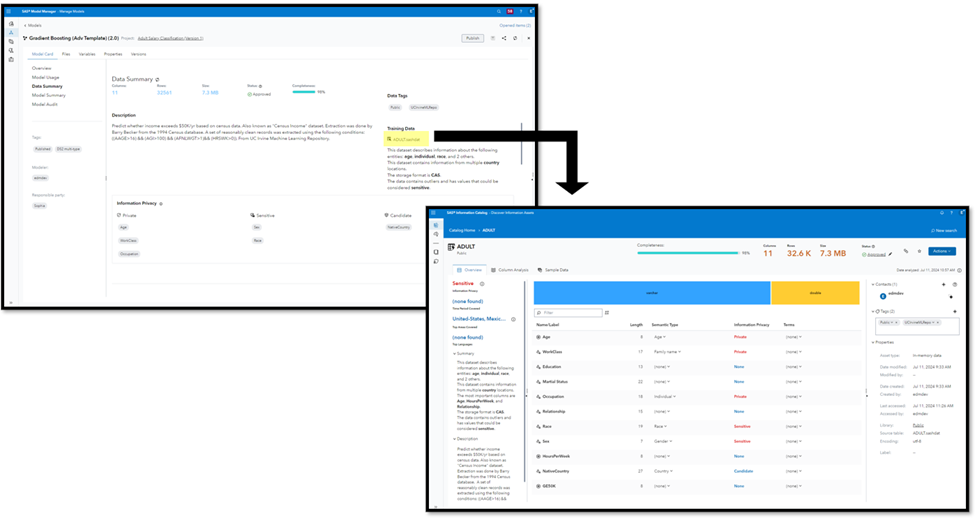This screenshot has width=975, height=522.
Task: Click first icon in Model Manager left sidebar
Action: click(11, 24)
